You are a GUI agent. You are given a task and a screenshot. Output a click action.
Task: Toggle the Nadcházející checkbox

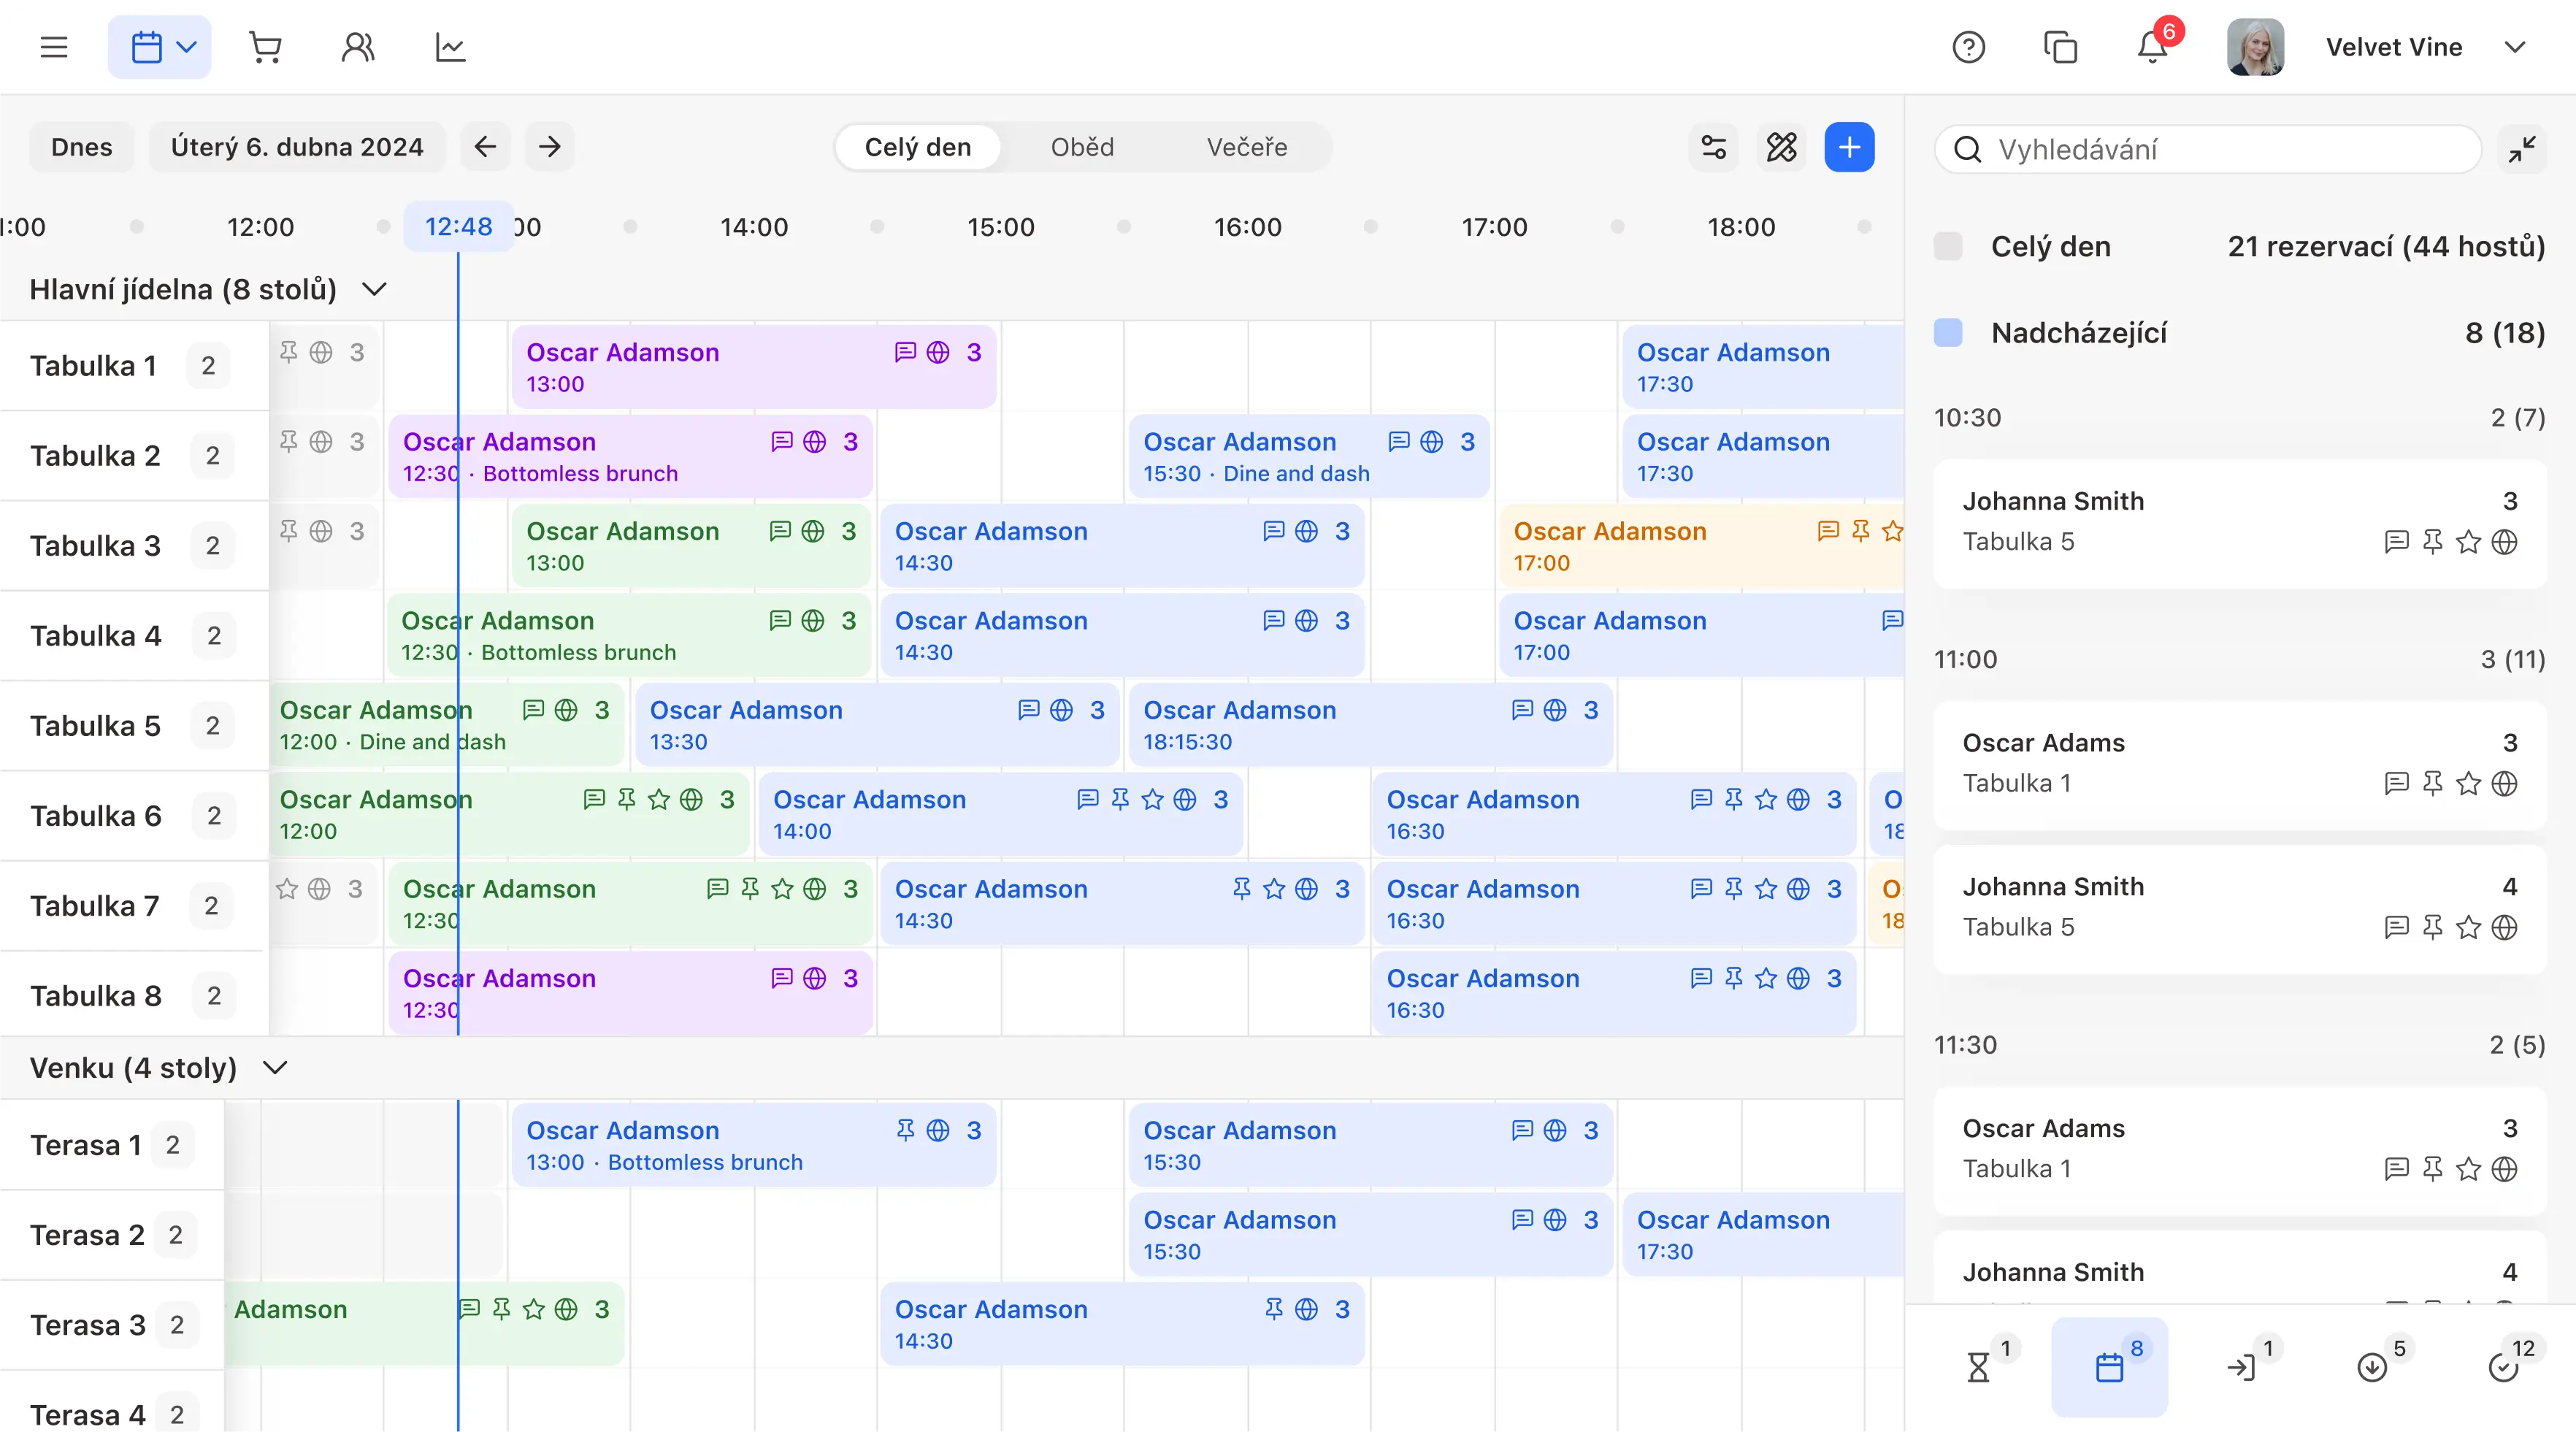(1948, 333)
